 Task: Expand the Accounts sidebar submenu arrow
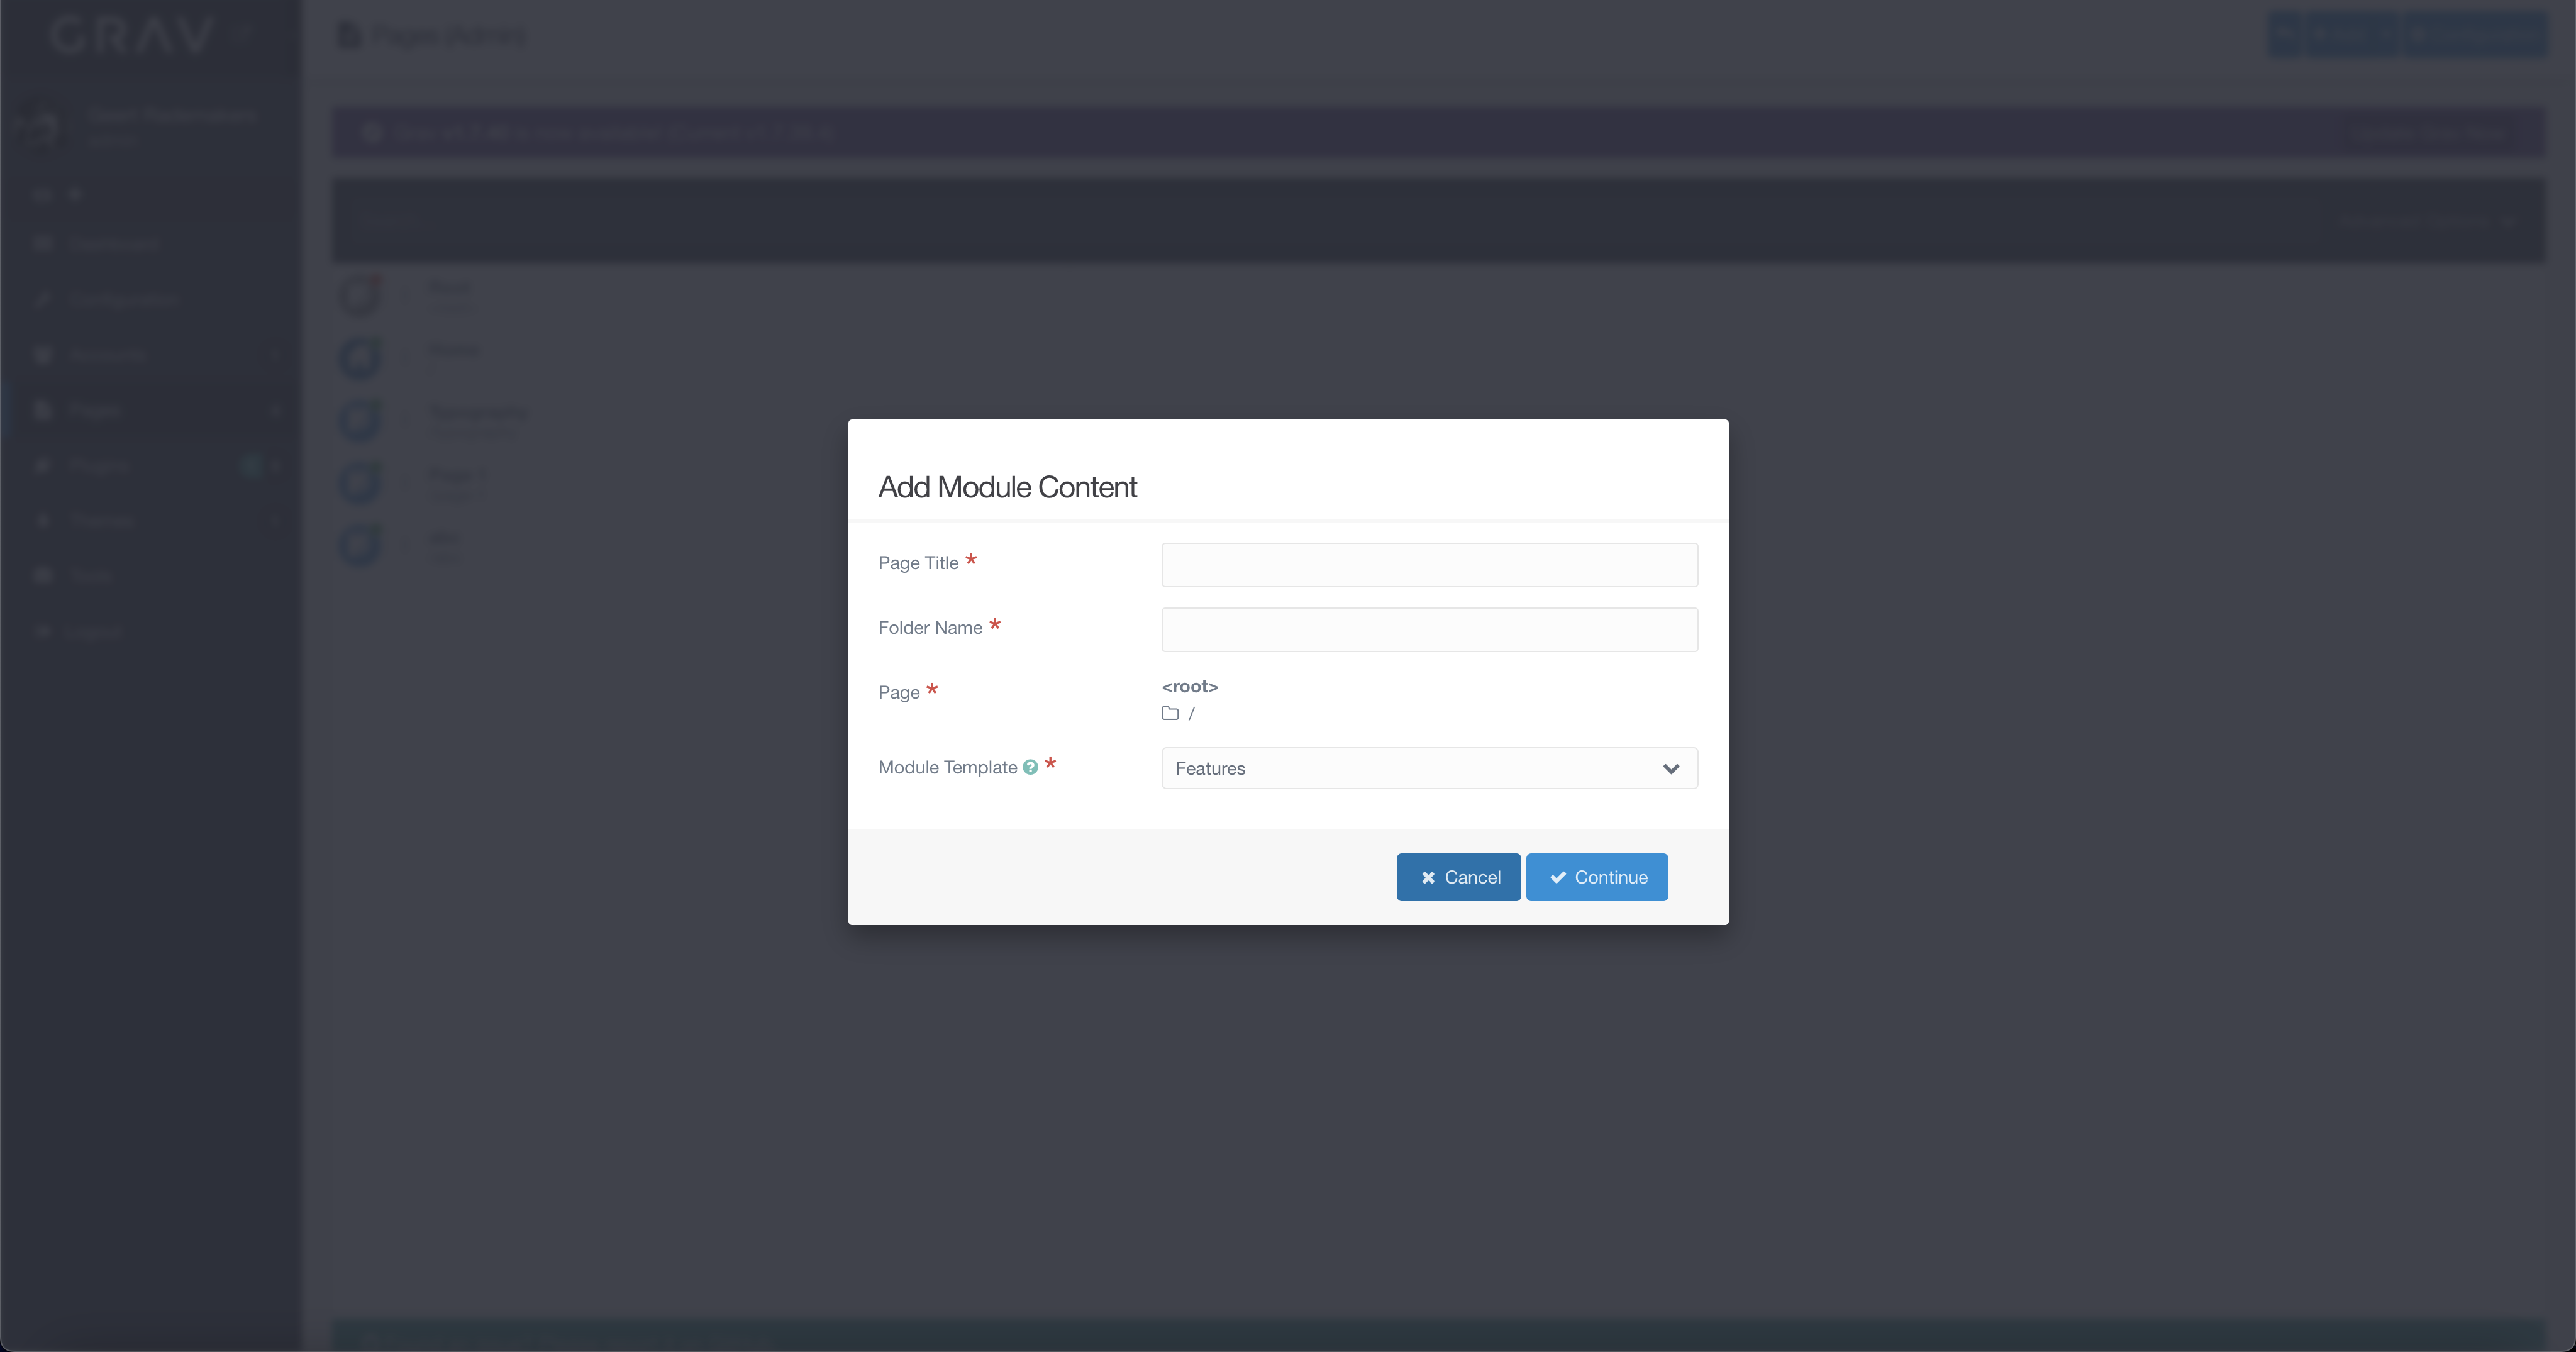pyautogui.click(x=275, y=355)
